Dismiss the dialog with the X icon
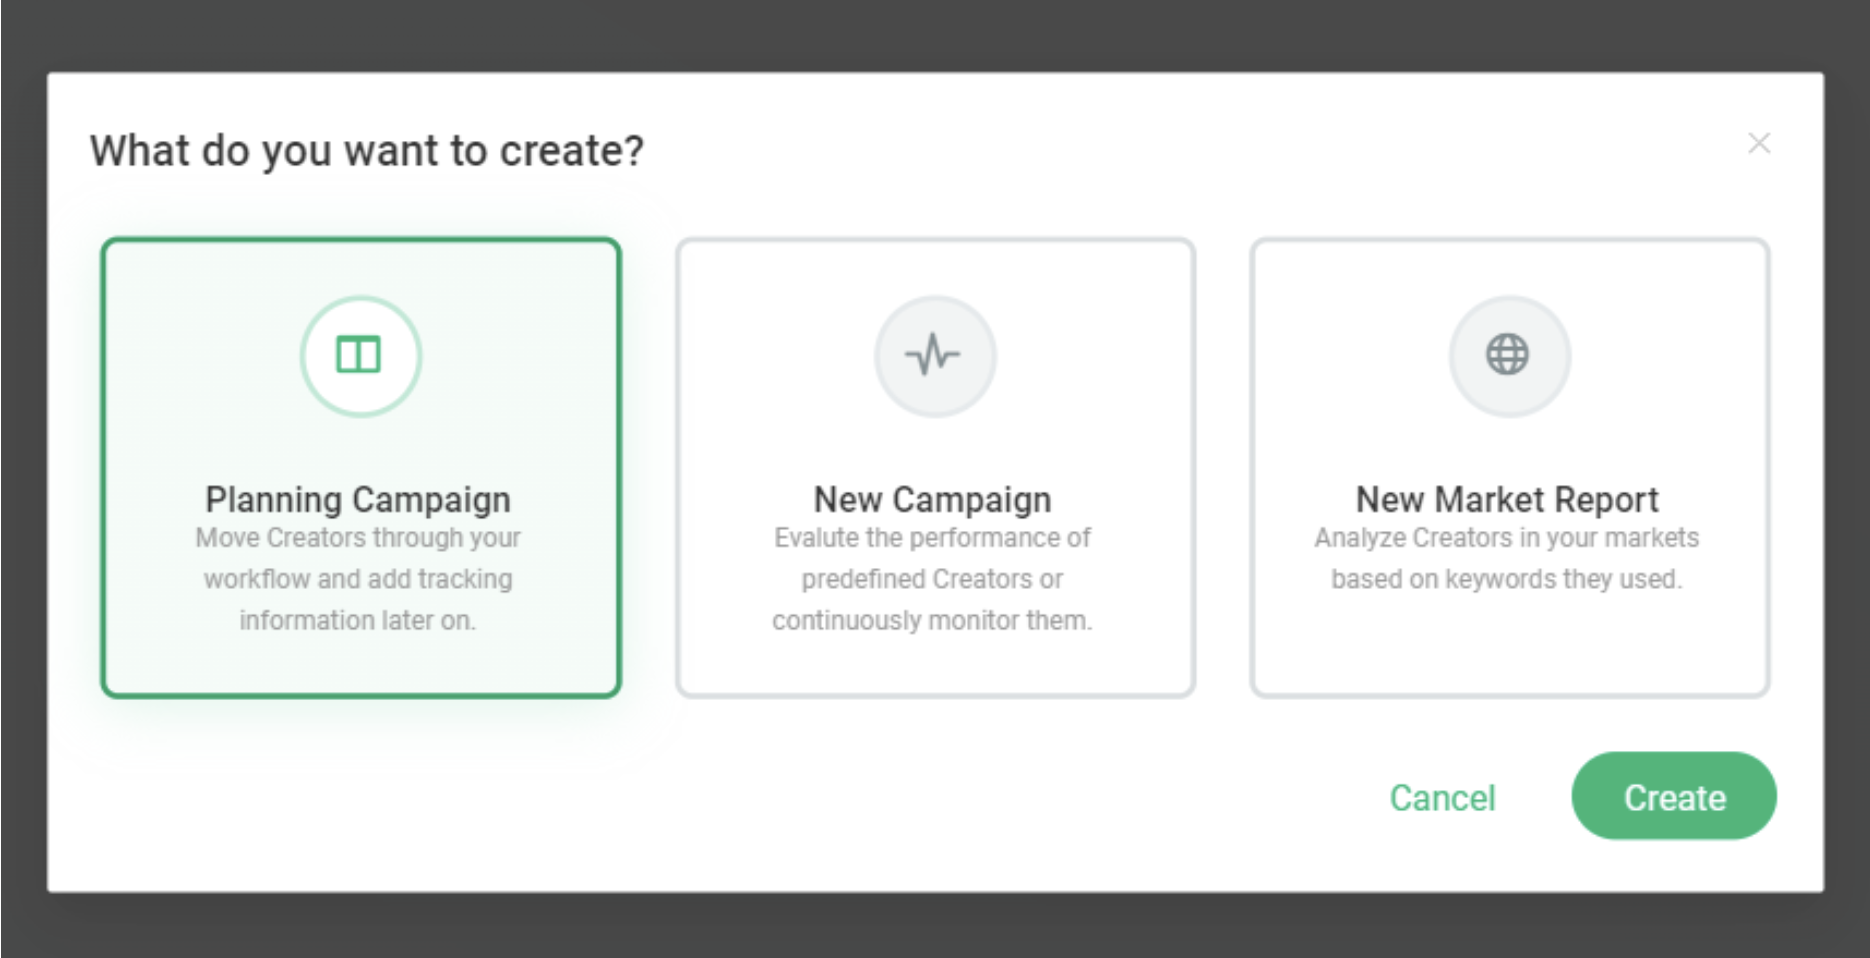This screenshot has width=1870, height=958. pos(1760,143)
